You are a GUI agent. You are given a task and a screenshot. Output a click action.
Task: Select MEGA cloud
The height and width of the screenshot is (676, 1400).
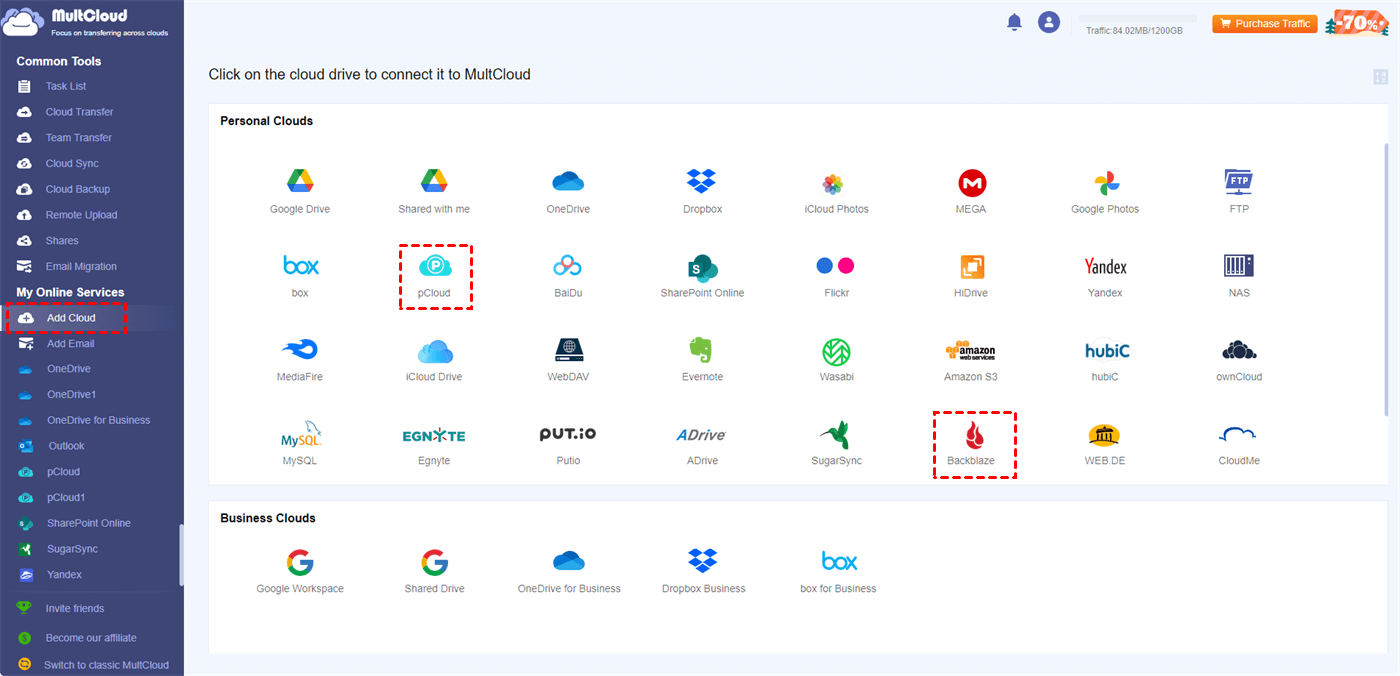coord(971,191)
